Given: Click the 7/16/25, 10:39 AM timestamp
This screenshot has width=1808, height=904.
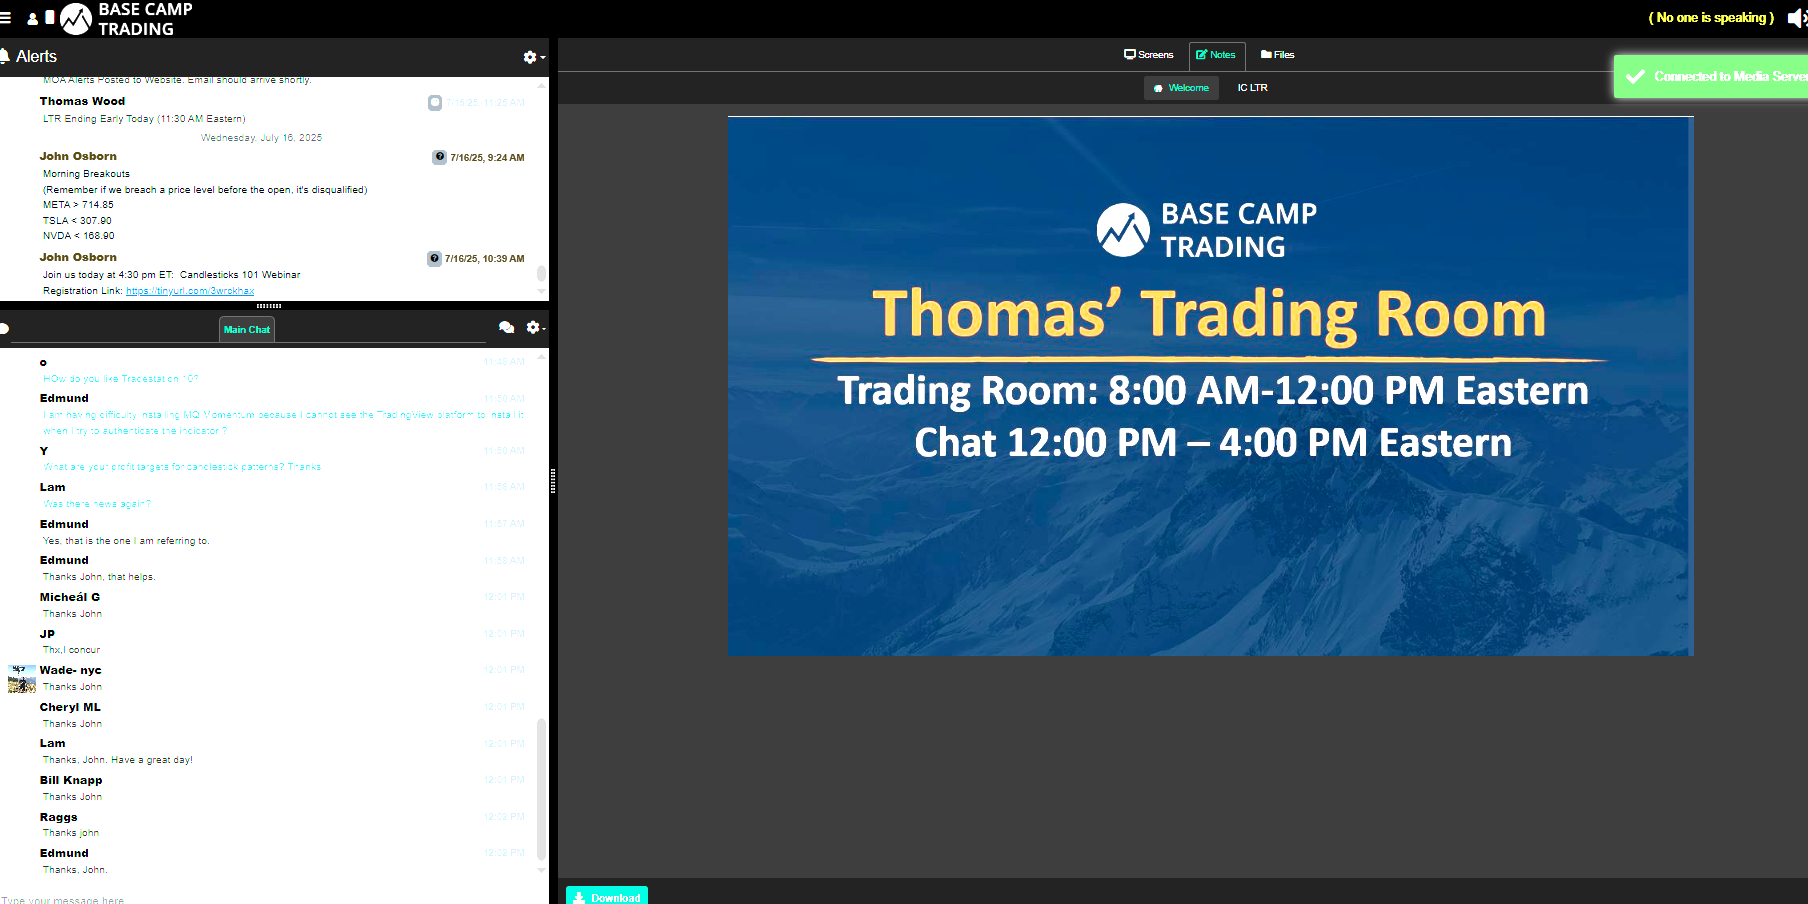Looking at the screenshot, I should pos(484,259).
